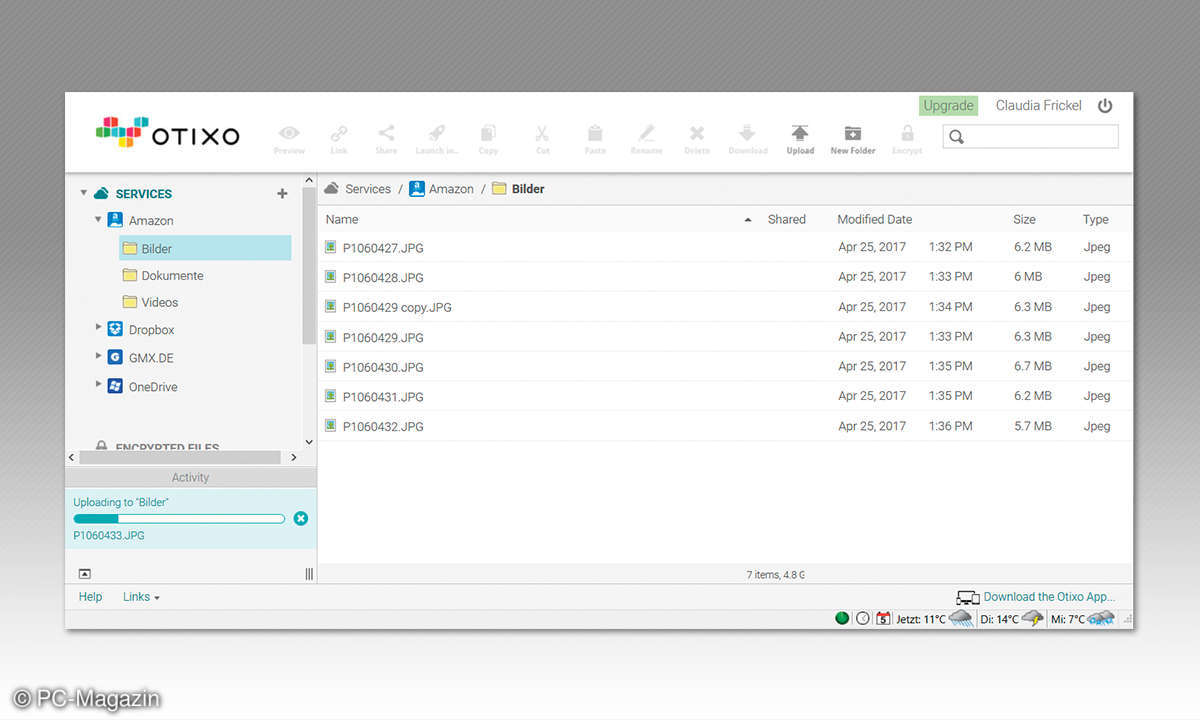This screenshot has width=1200, height=720.
Task: Click the Upload icon in toolbar
Action: [x=800, y=133]
